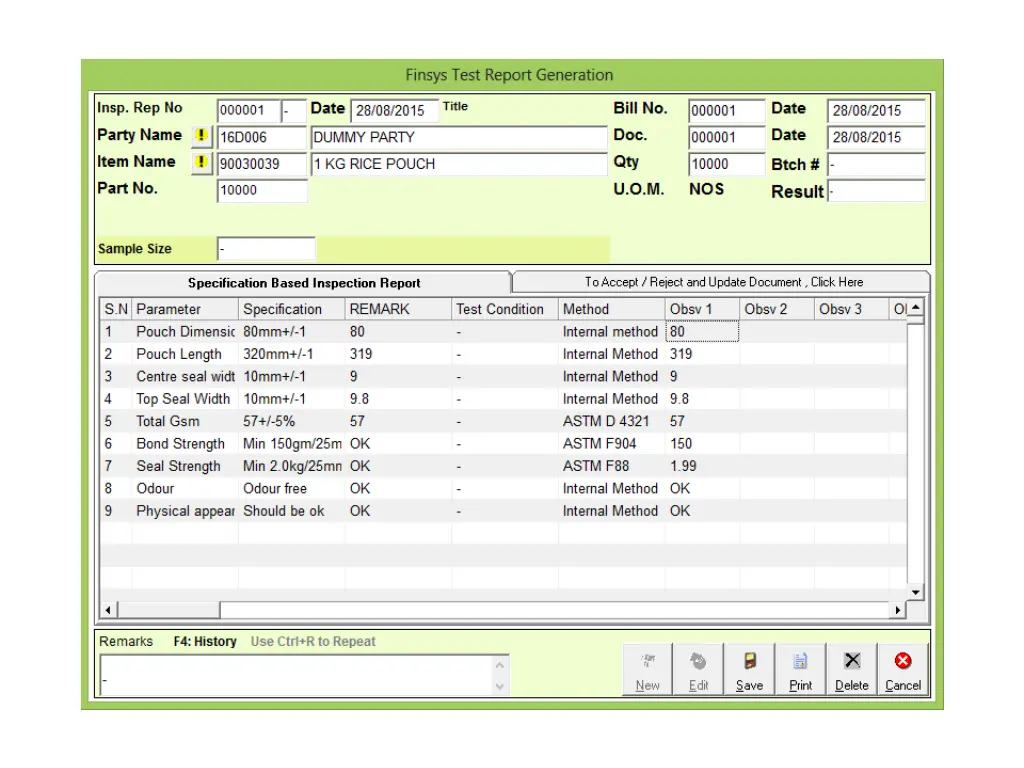Click the Doc. number input field

coord(726,137)
